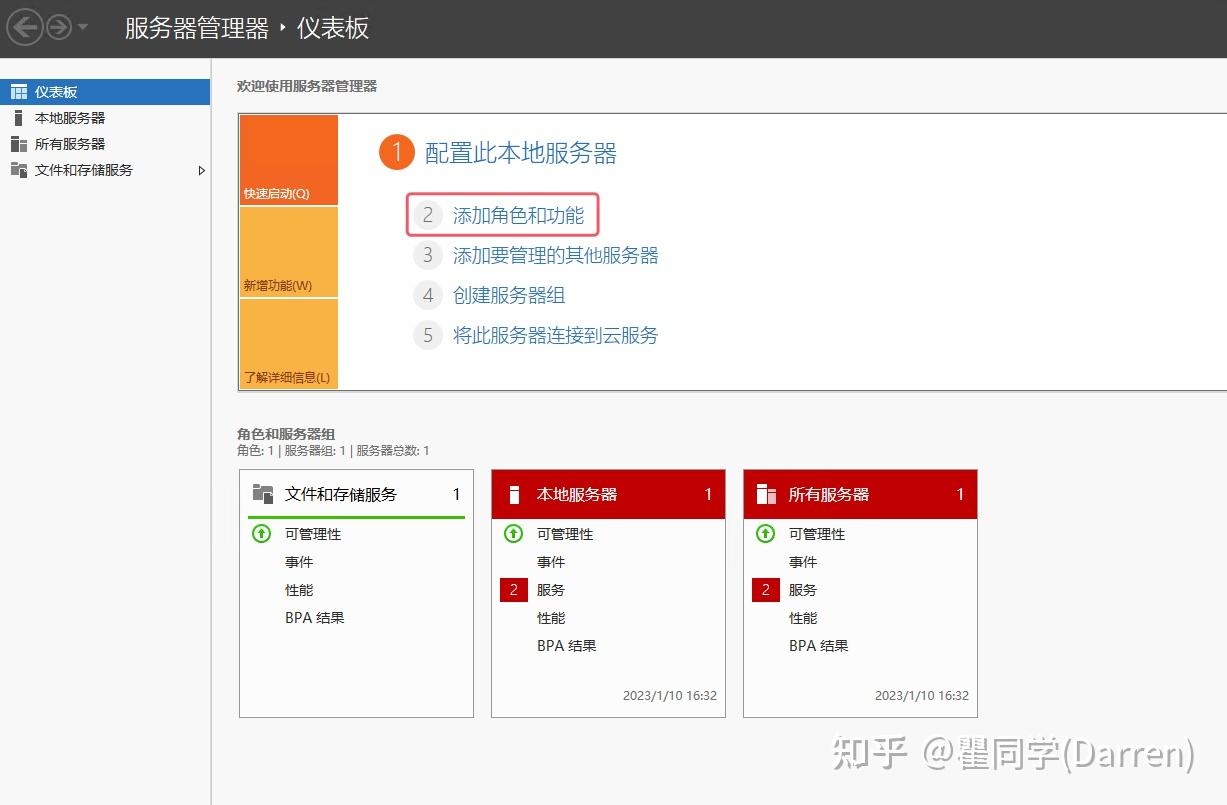
Task: Select the 仪表板 dashboard icon in sidebar
Action: (x=19, y=91)
